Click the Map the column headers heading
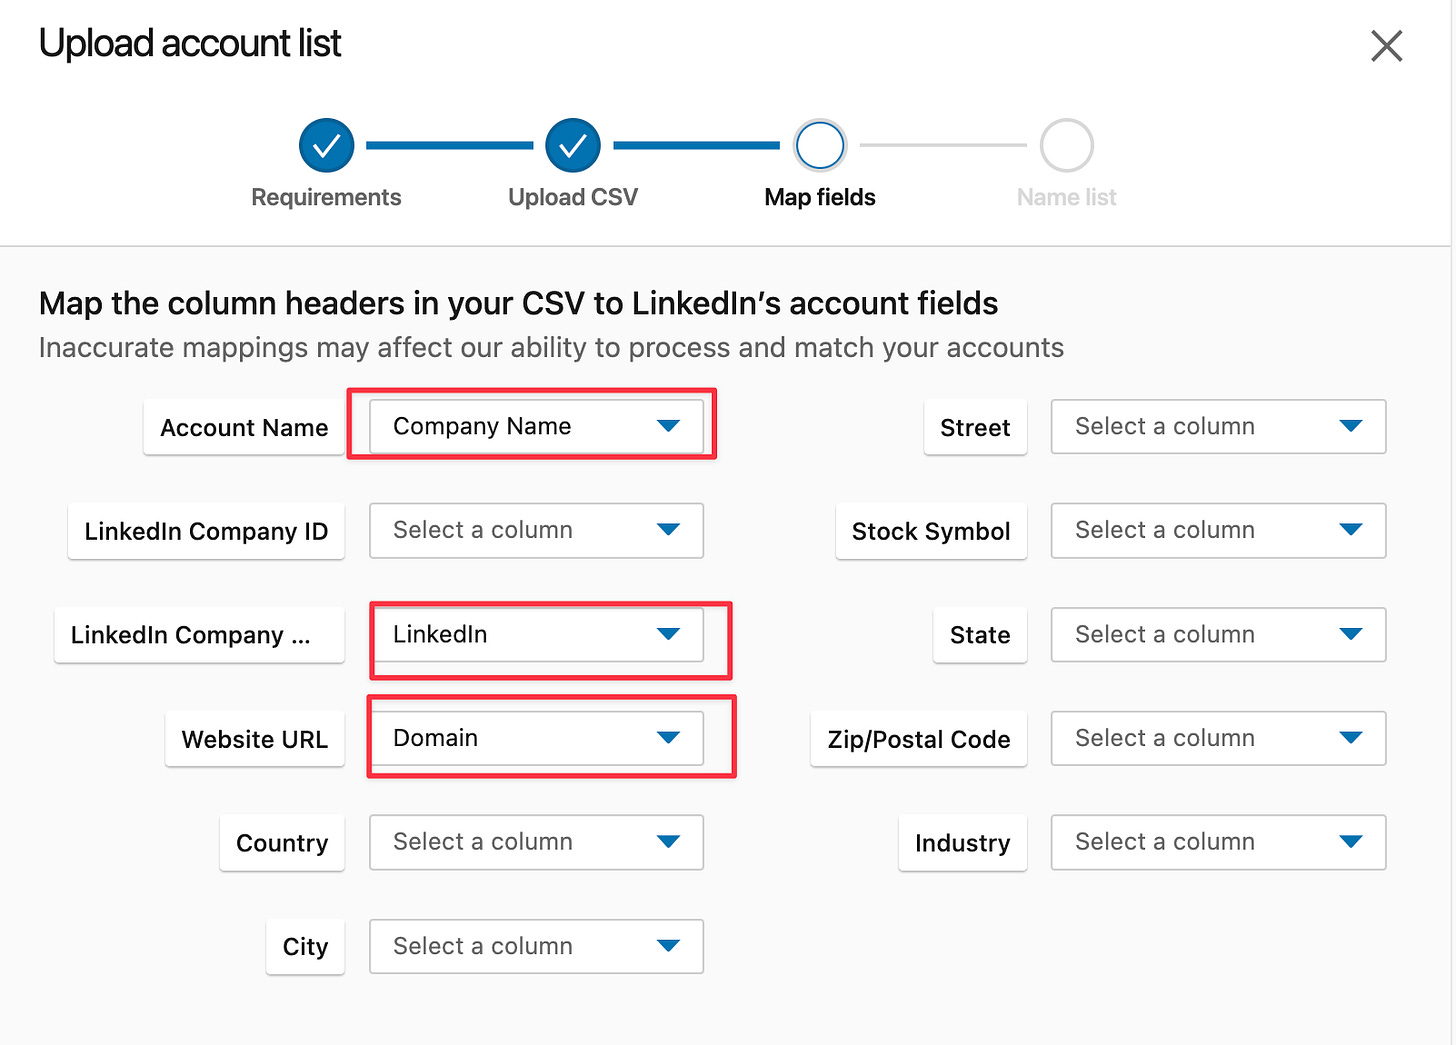The image size is (1456, 1045). (x=518, y=303)
